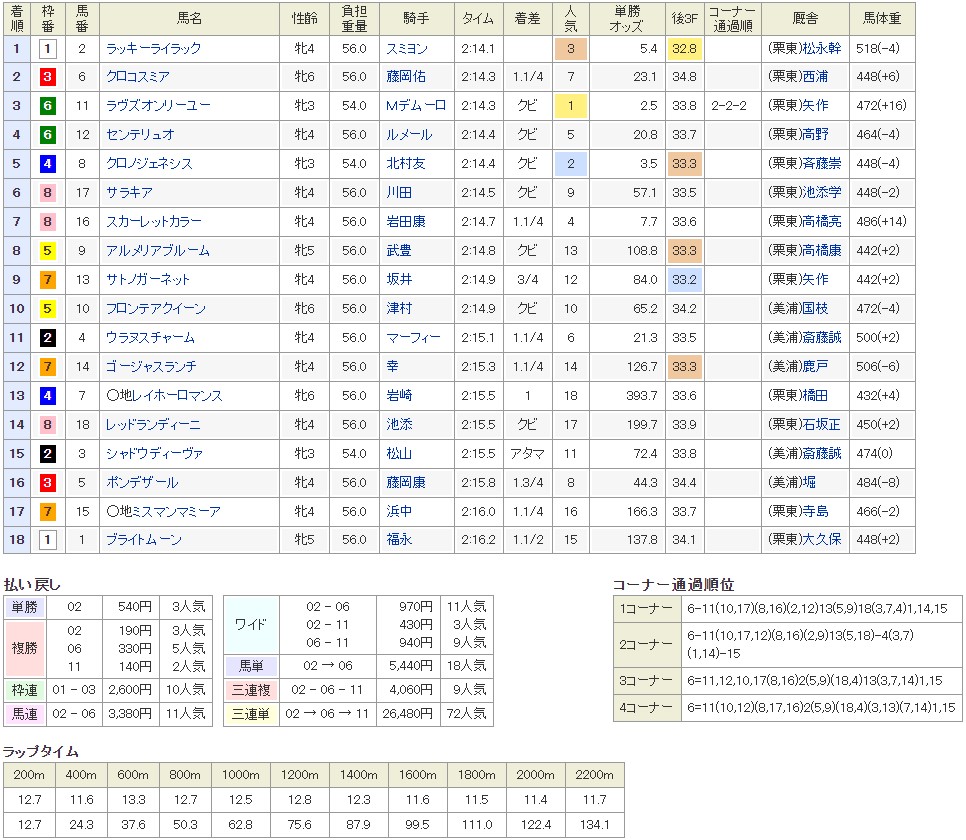Open trainer link 西浦

coord(815,77)
